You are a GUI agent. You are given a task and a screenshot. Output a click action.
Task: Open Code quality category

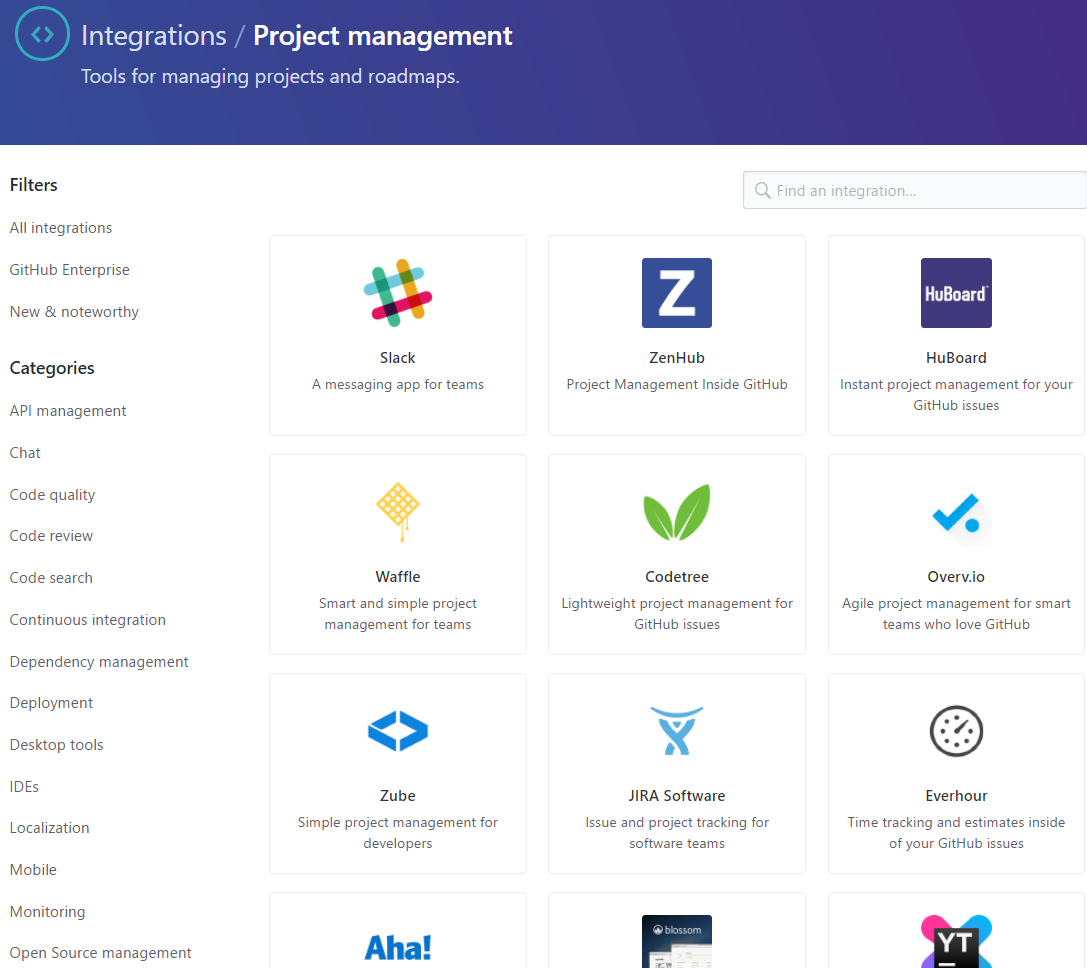[52, 495]
